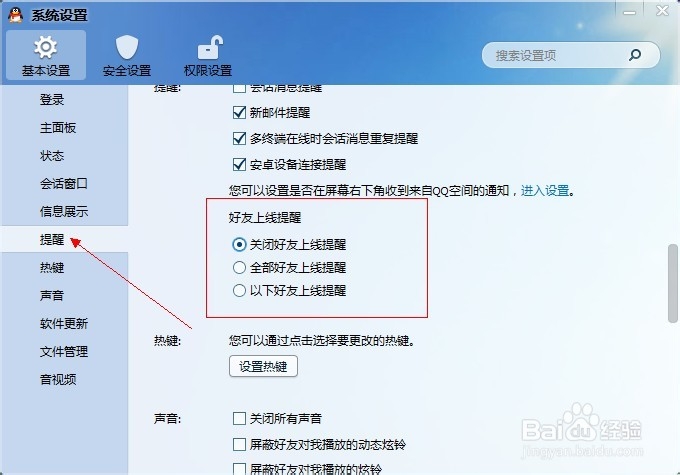Enable 关闭所有声音 checkbox
The height and width of the screenshot is (475, 680).
pos(239,418)
